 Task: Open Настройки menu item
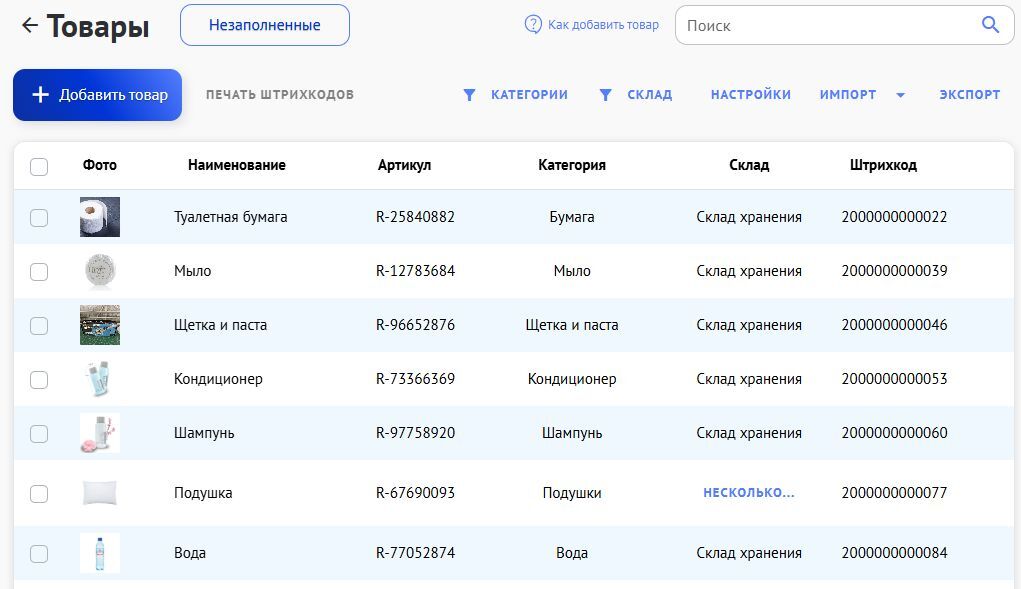point(750,95)
